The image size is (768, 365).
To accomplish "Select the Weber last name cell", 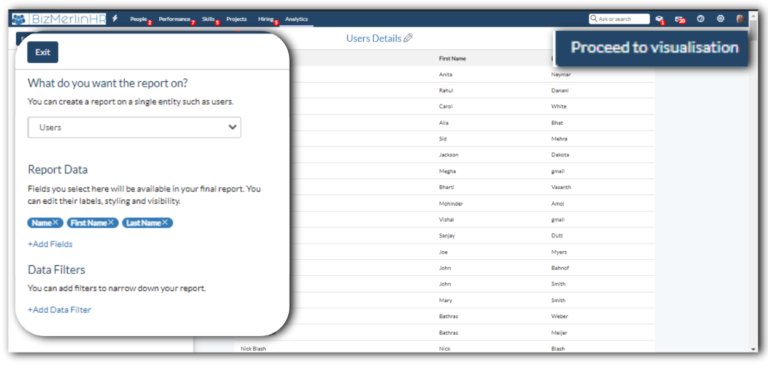I will (559, 316).
